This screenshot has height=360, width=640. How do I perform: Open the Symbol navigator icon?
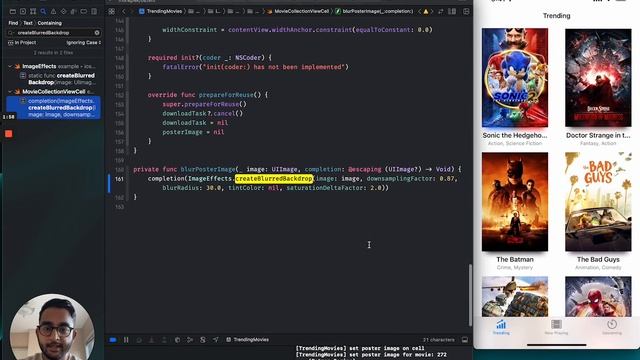point(33,11)
